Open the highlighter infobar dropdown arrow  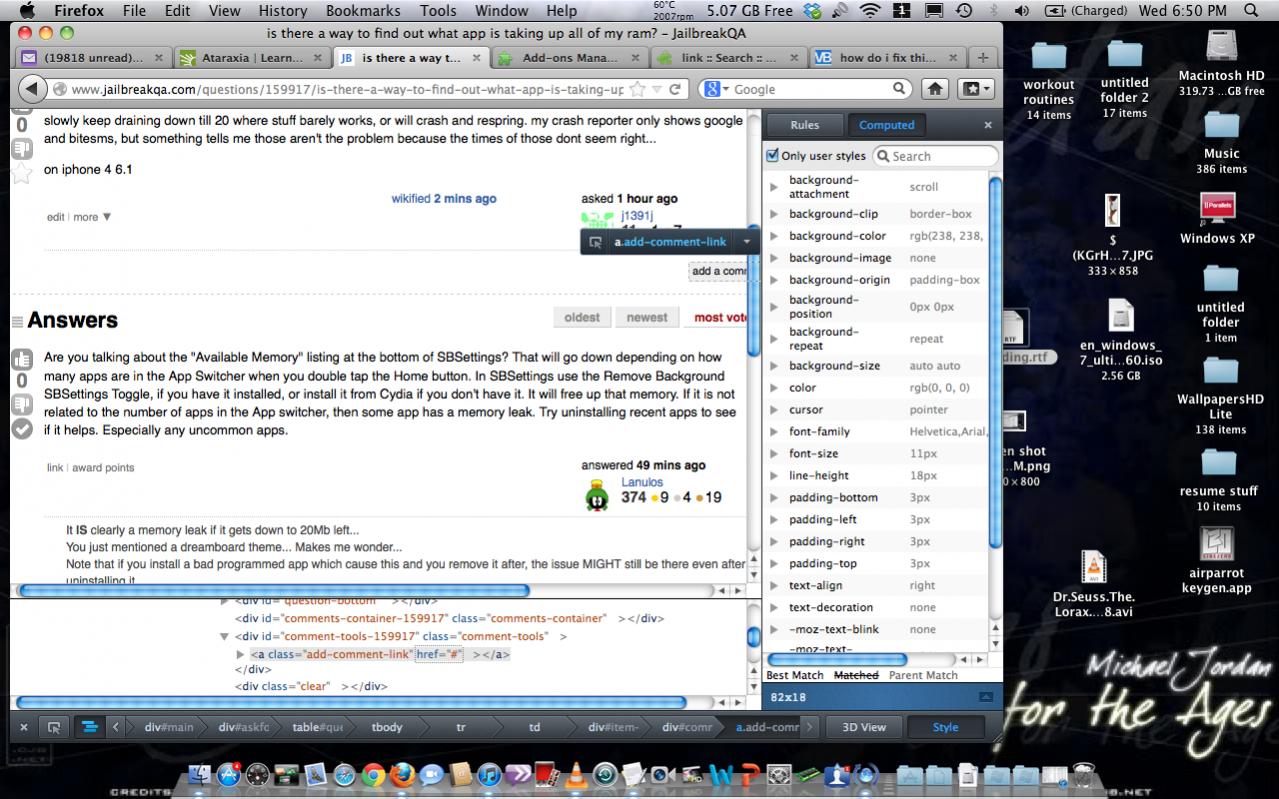[746, 241]
